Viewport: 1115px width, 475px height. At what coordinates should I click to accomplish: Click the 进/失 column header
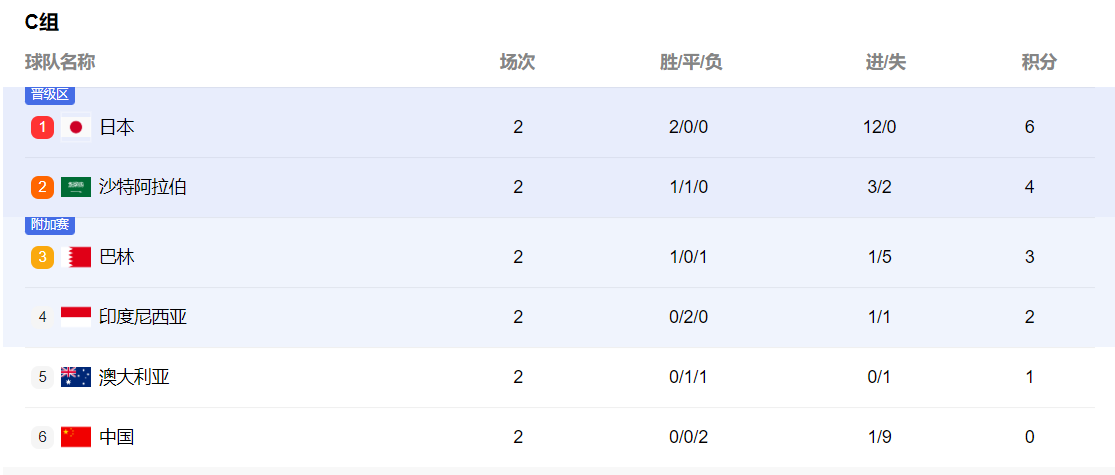click(885, 63)
